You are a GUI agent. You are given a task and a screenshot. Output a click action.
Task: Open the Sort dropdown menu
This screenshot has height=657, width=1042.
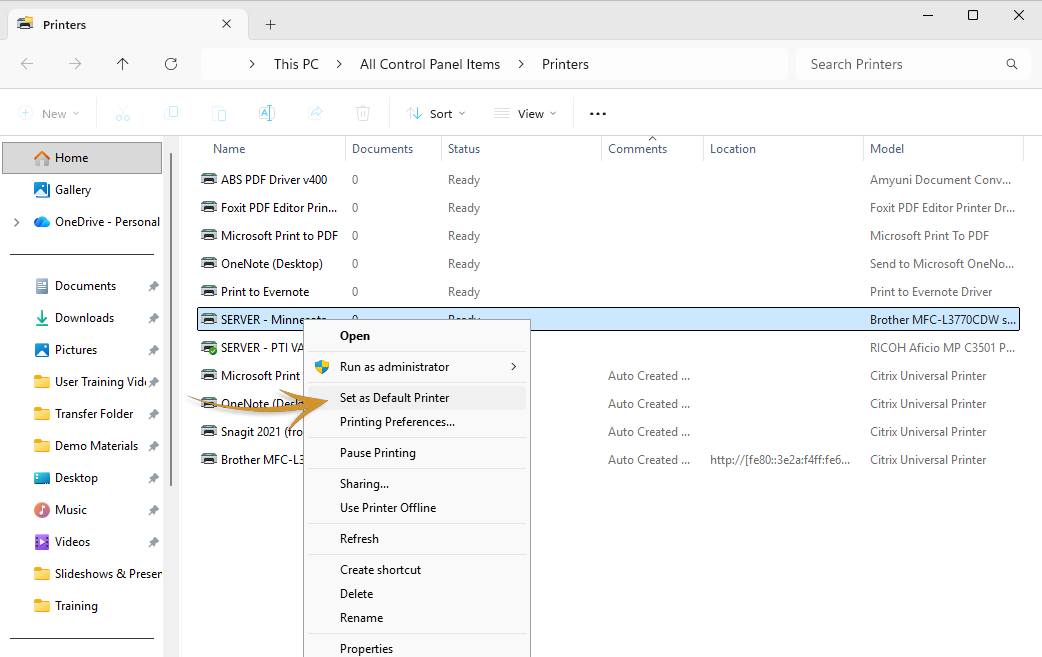(436, 114)
